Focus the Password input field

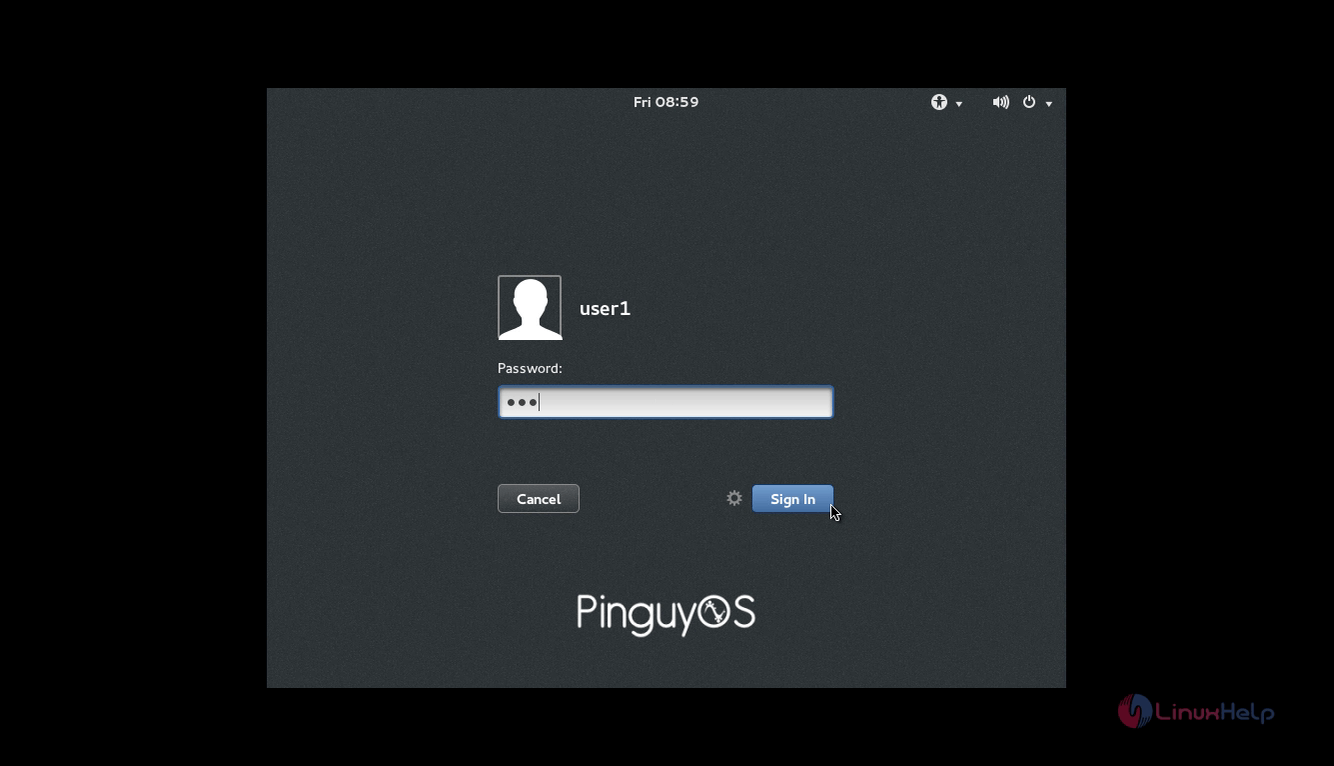click(665, 402)
